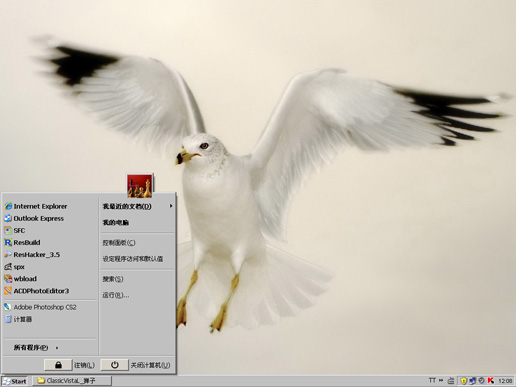Click the tray icon right of the TT arrows
516x387 pixels.
coord(451,381)
